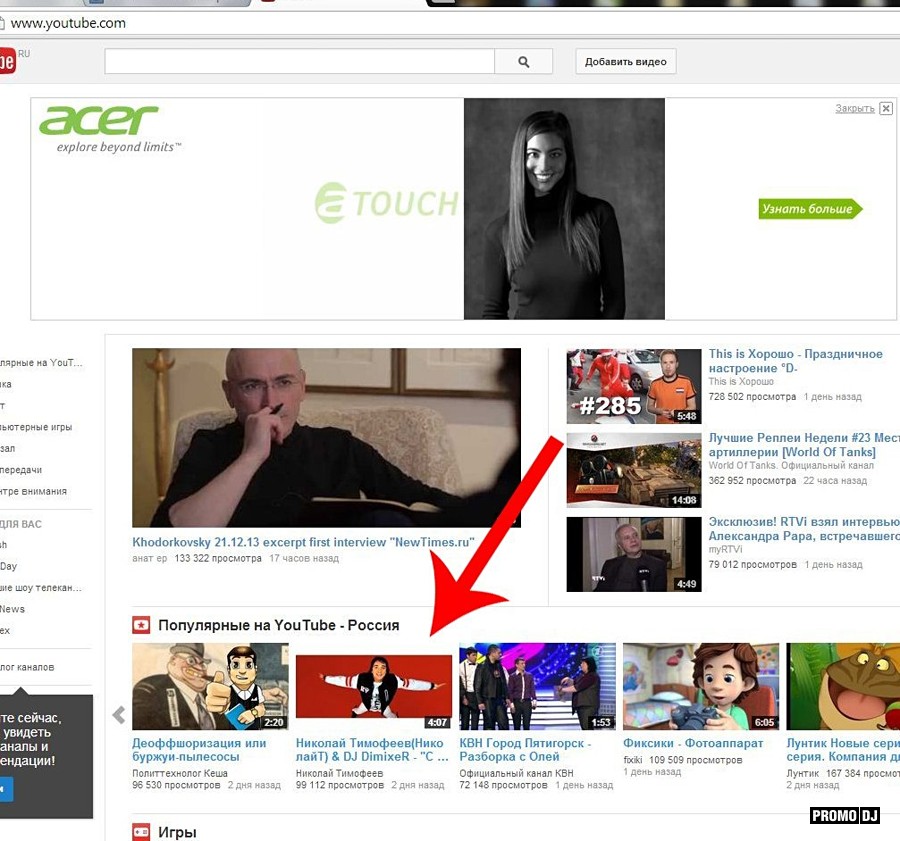Open Деоффшоризация или буржуи-пылесосы title link
900x841 pixels.
pyautogui.click(x=199, y=750)
